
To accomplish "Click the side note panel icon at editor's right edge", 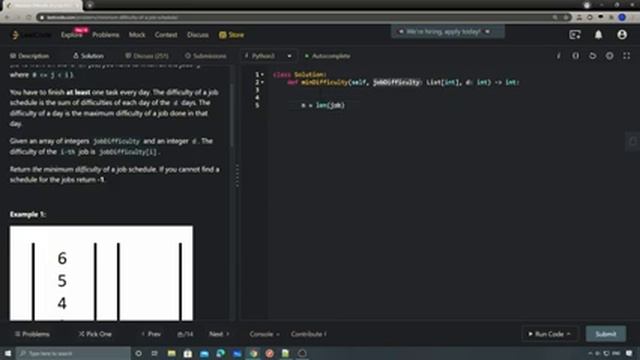I will [633, 142].
